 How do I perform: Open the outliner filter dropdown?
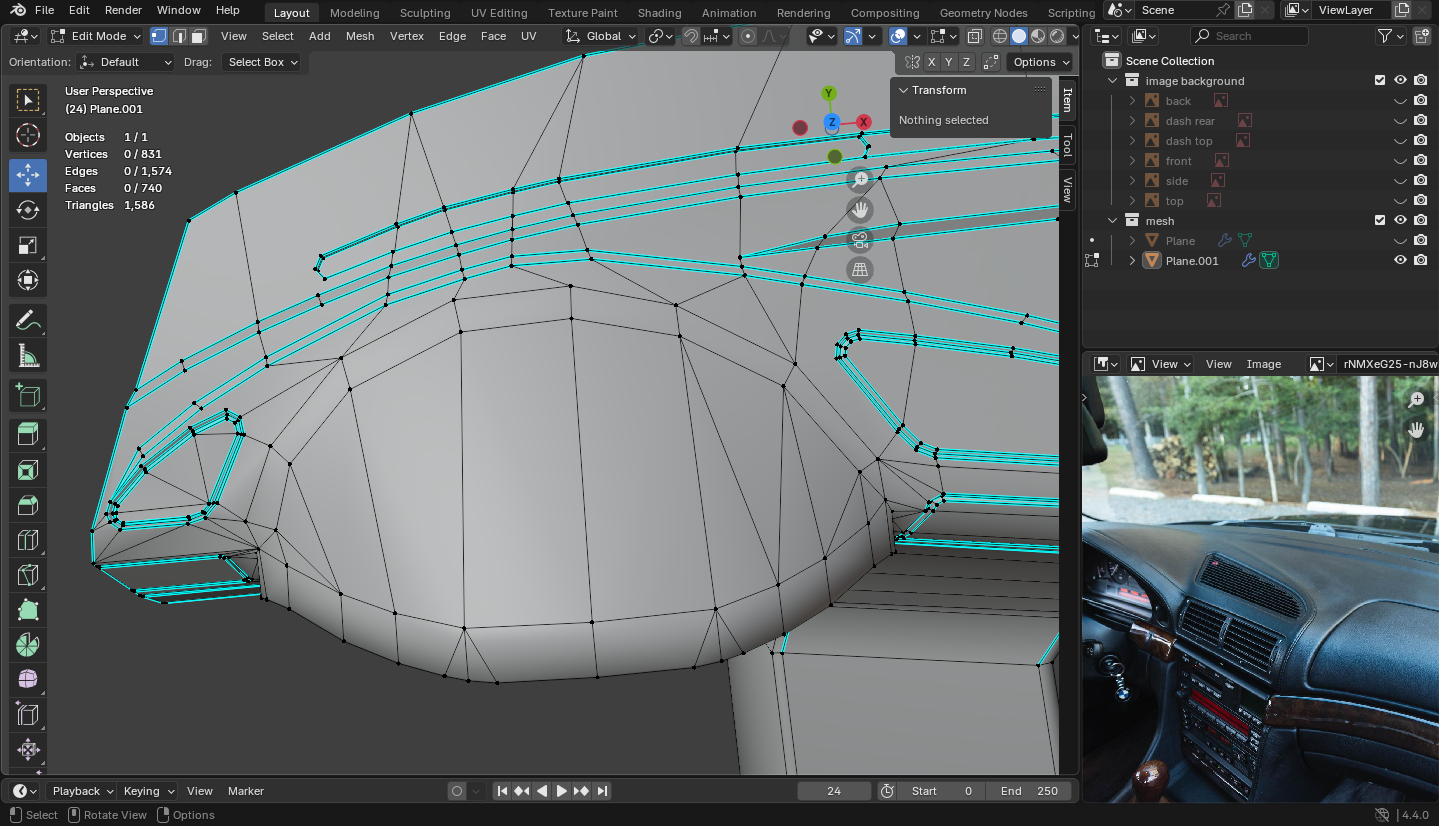(x=1391, y=36)
